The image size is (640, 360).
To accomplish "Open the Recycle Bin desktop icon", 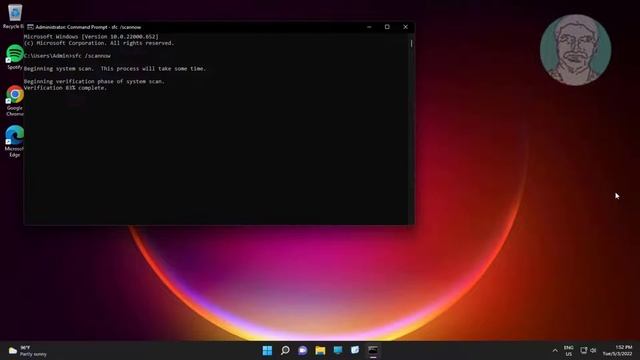I will click(x=14, y=16).
